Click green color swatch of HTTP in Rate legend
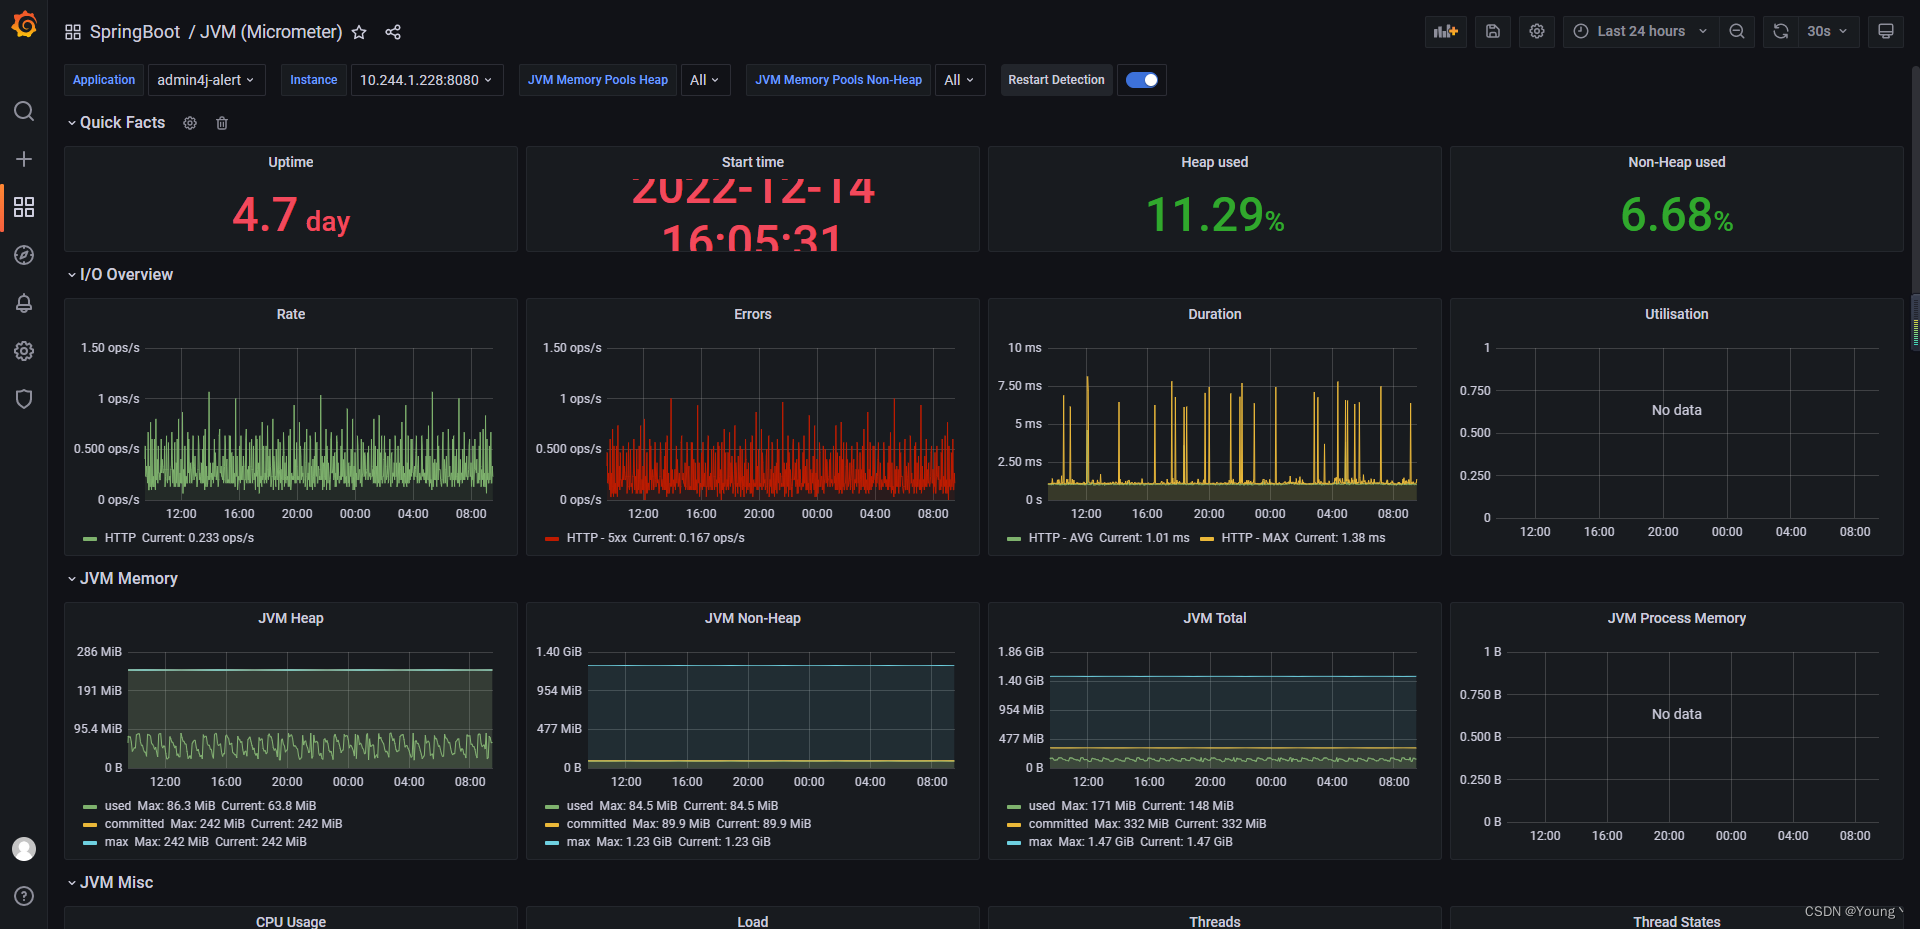This screenshot has width=1920, height=929. (x=90, y=539)
